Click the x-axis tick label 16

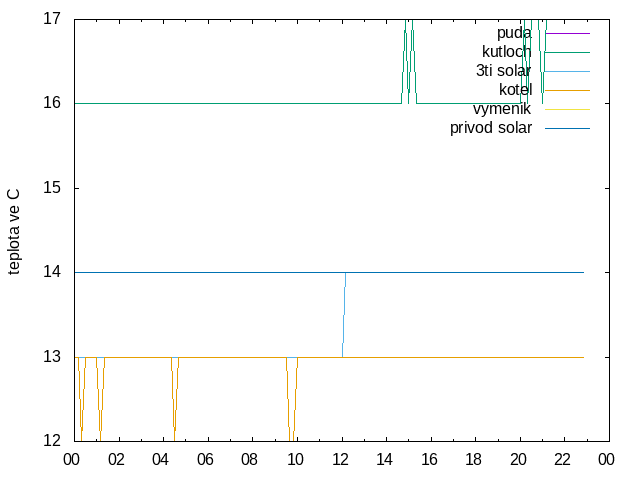[429, 460]
